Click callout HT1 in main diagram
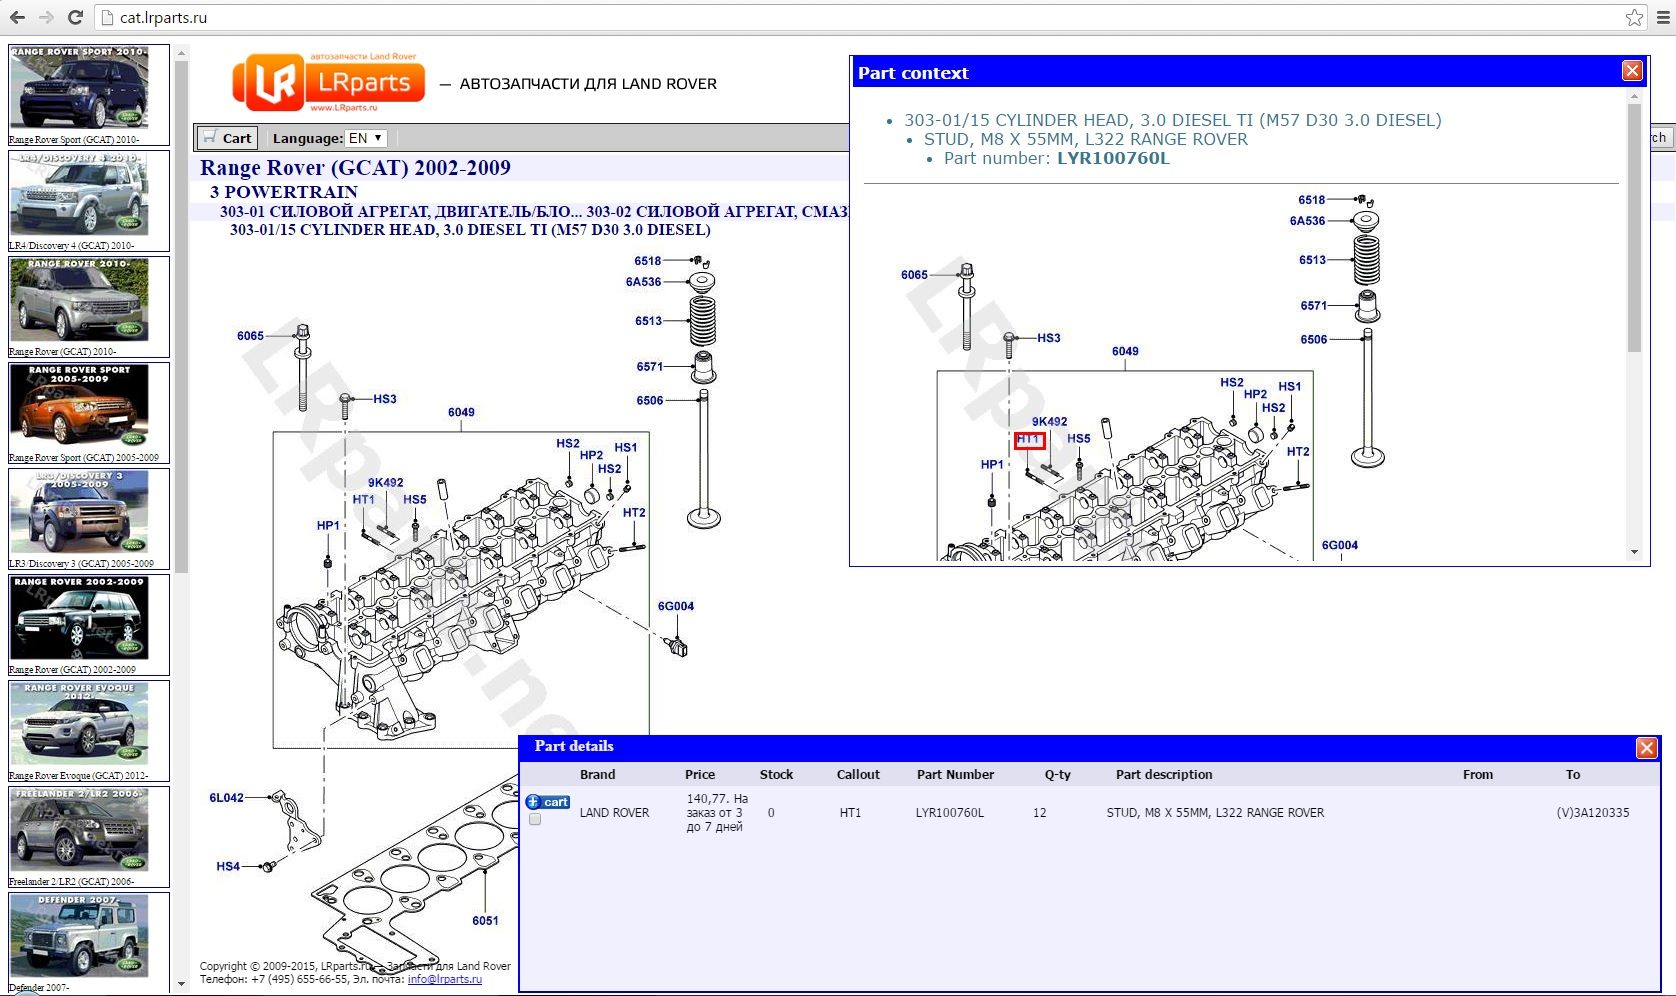The height and width of the screenshot is (996, 1676). pyautogui.click(x=363, y=500)
